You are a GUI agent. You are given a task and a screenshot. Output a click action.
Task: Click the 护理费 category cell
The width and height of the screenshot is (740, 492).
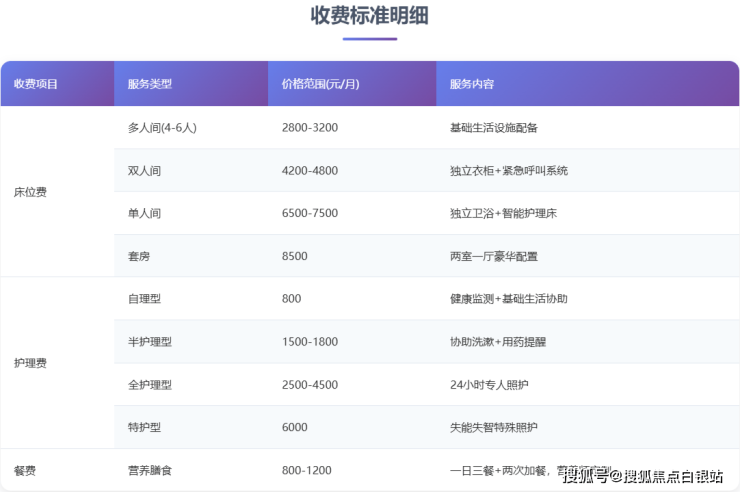coord(30,363)
